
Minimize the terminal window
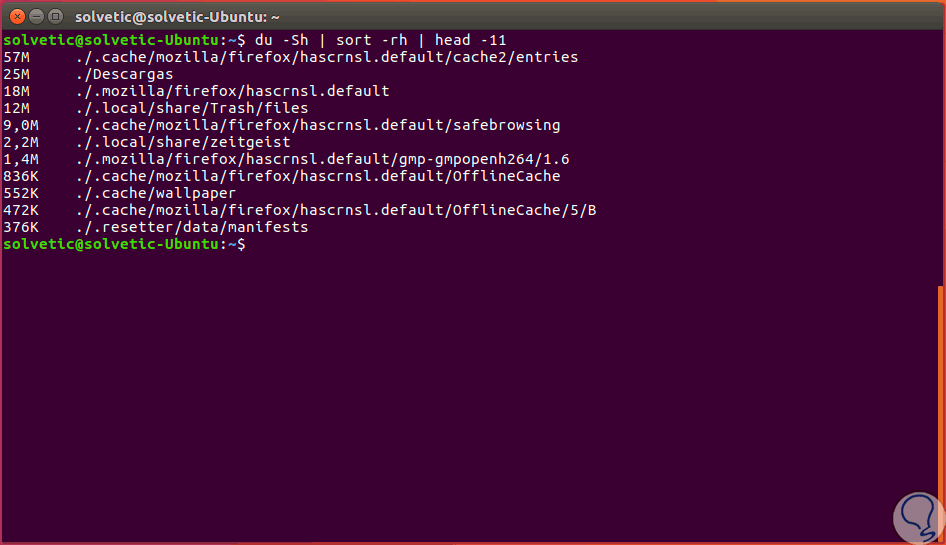coord(35,16)
